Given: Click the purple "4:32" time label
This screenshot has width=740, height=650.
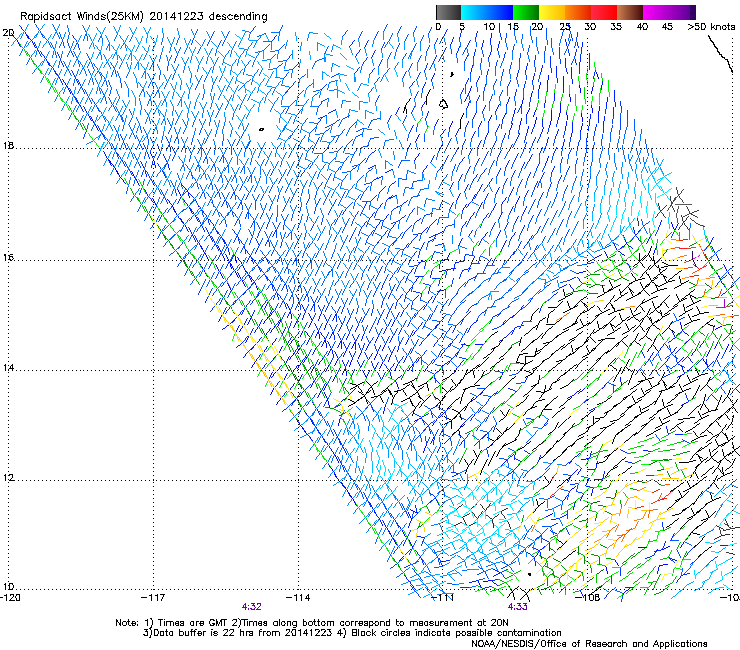Looking at the screenshot, I should tap(252, 607).
